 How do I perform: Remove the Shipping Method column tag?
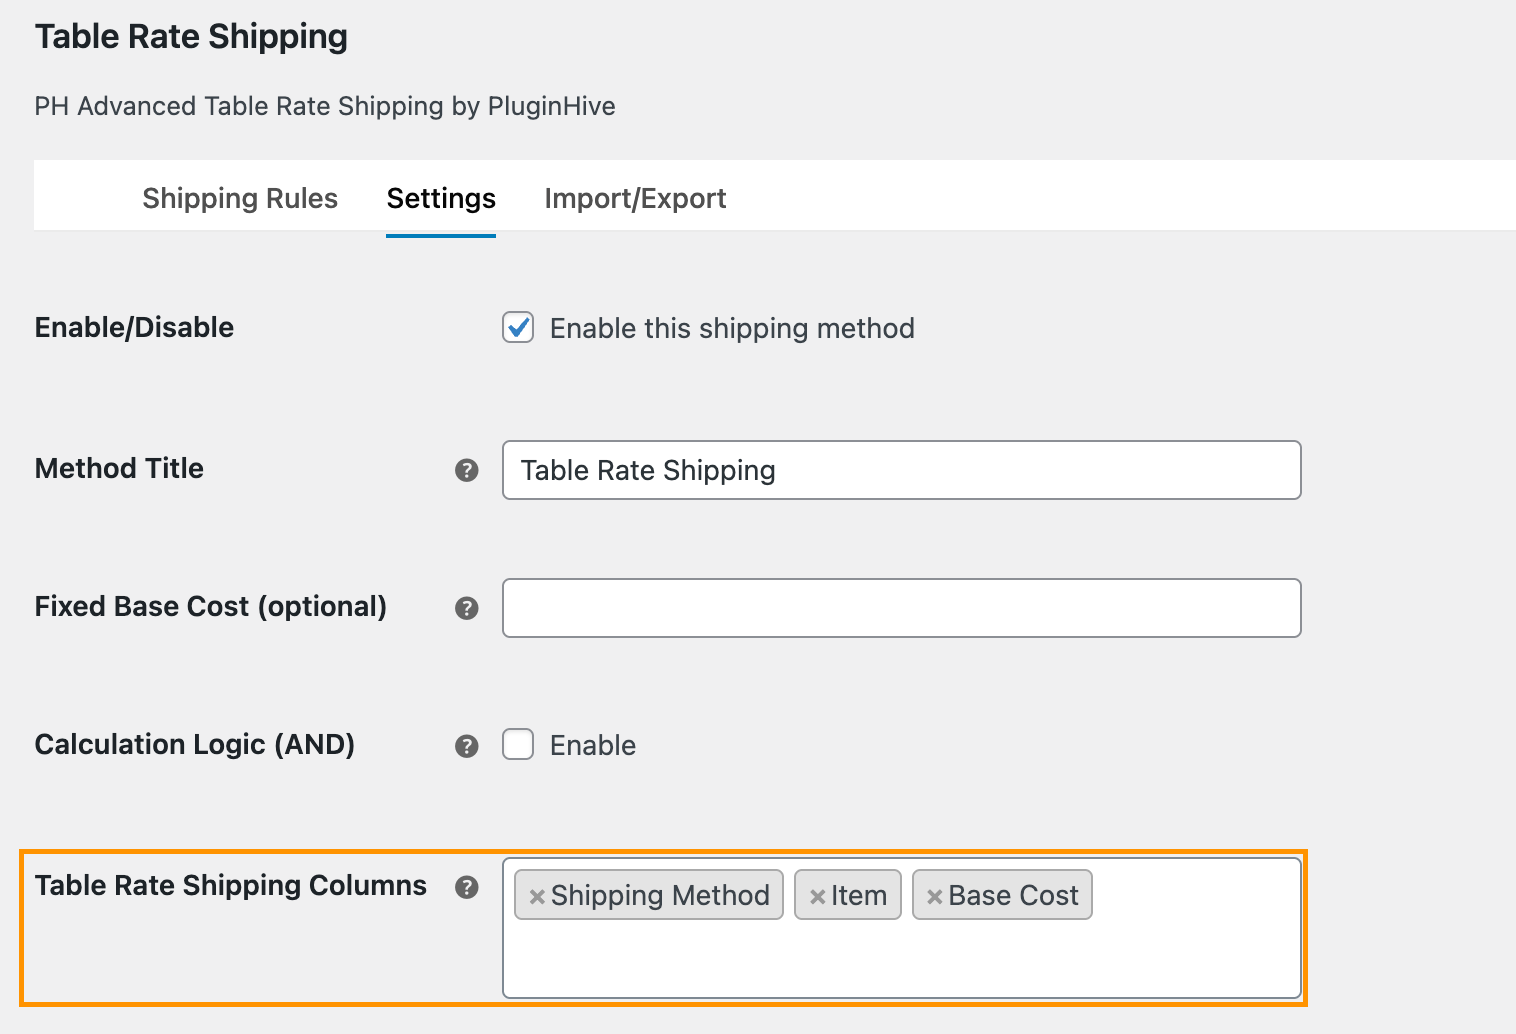coord(537,897)
